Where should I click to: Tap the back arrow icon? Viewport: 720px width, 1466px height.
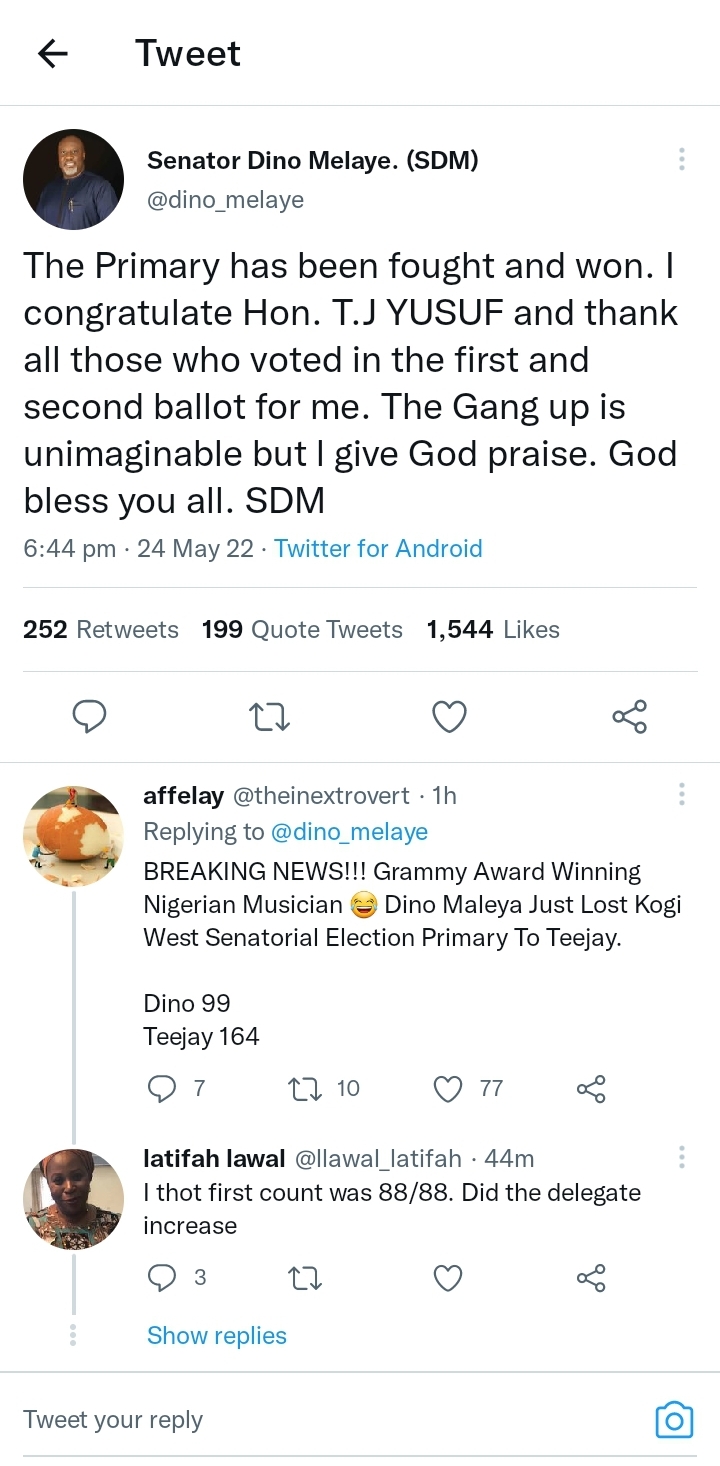(52, 54)
